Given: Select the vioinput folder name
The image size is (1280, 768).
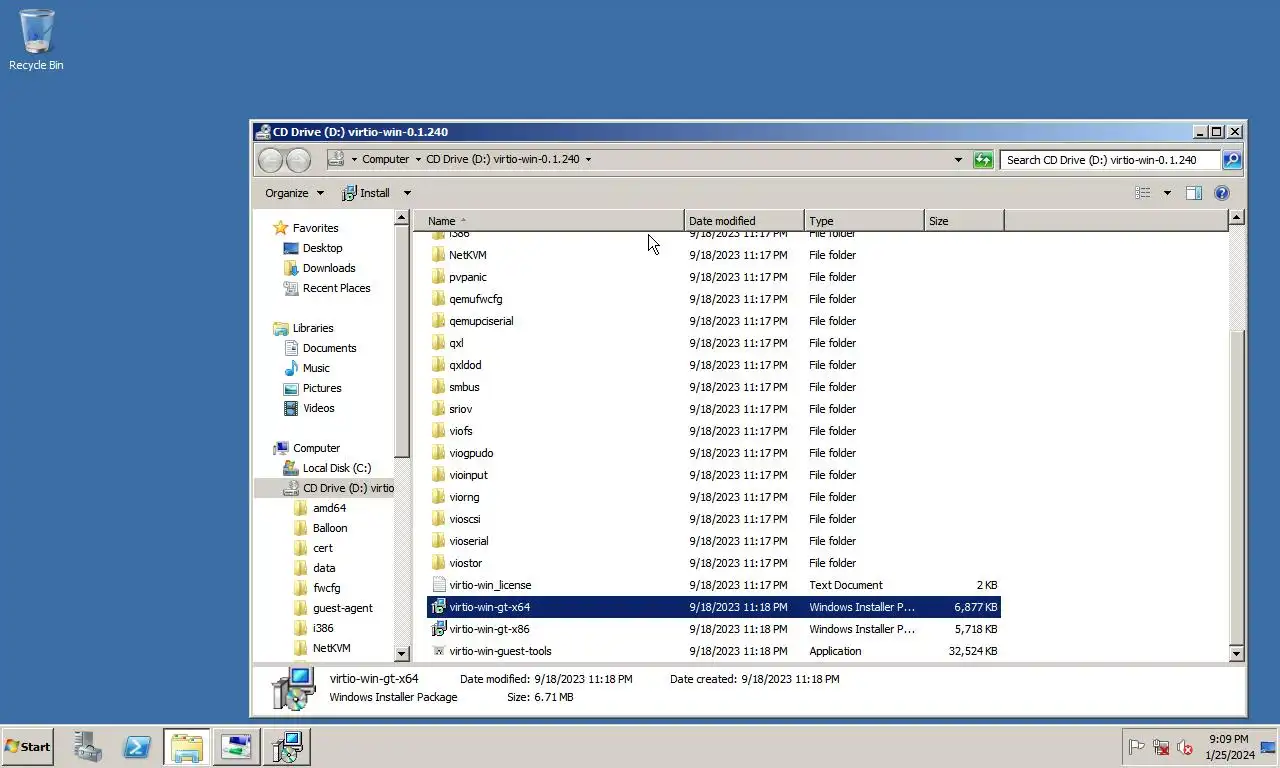Looking at the screenshot, I should 469,475.
